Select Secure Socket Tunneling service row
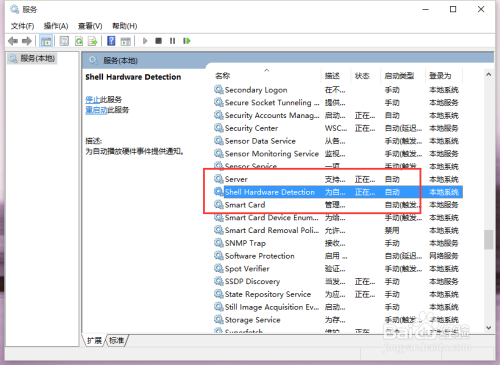This screenshot has height=365, width=500. 337,102
